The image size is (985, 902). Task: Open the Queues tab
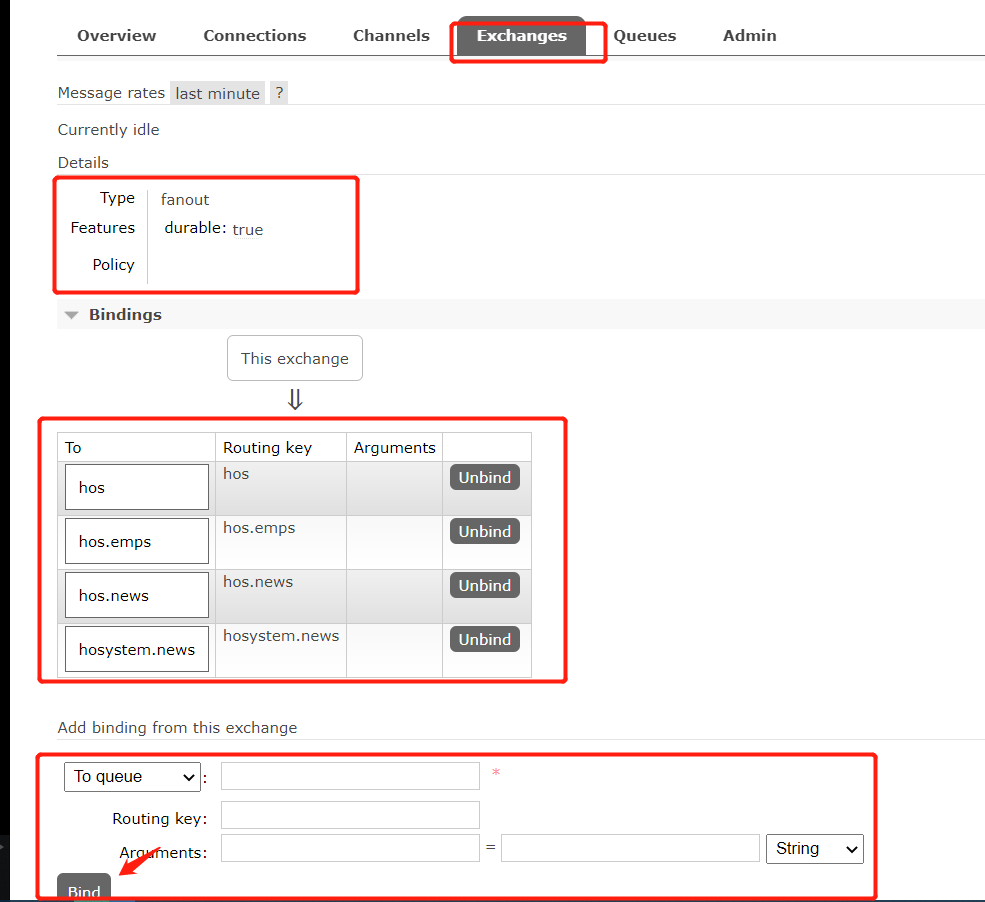tap(645, 36)
